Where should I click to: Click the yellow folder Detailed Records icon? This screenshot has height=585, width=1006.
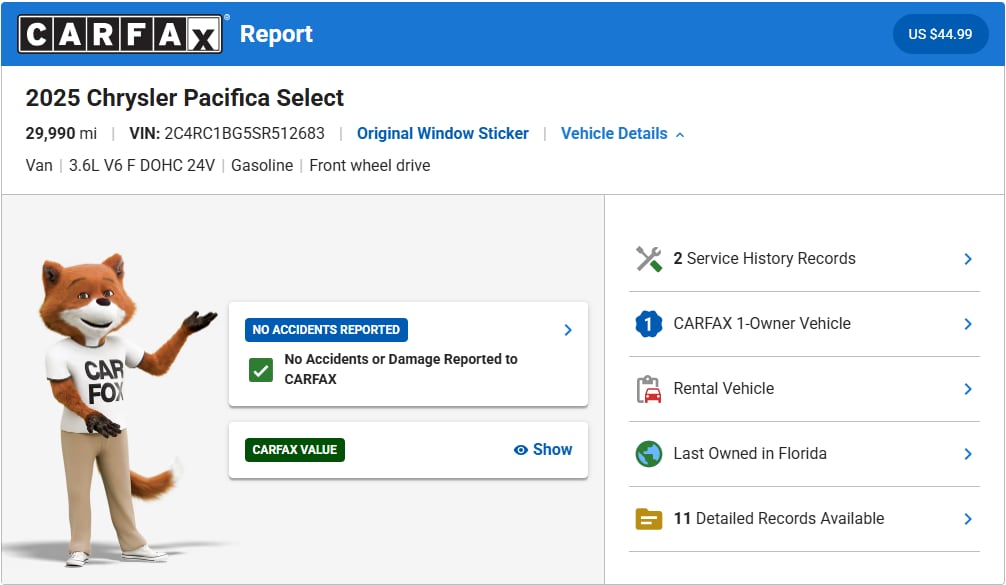(649, 519)
